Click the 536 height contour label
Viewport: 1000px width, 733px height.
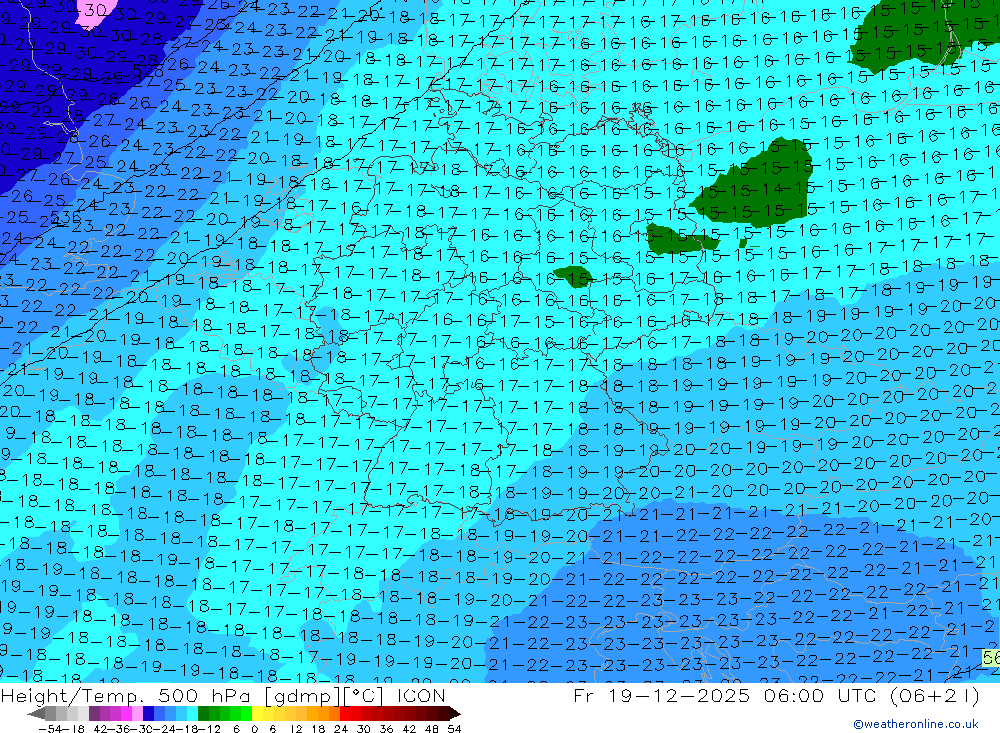(x=66, y=217)
